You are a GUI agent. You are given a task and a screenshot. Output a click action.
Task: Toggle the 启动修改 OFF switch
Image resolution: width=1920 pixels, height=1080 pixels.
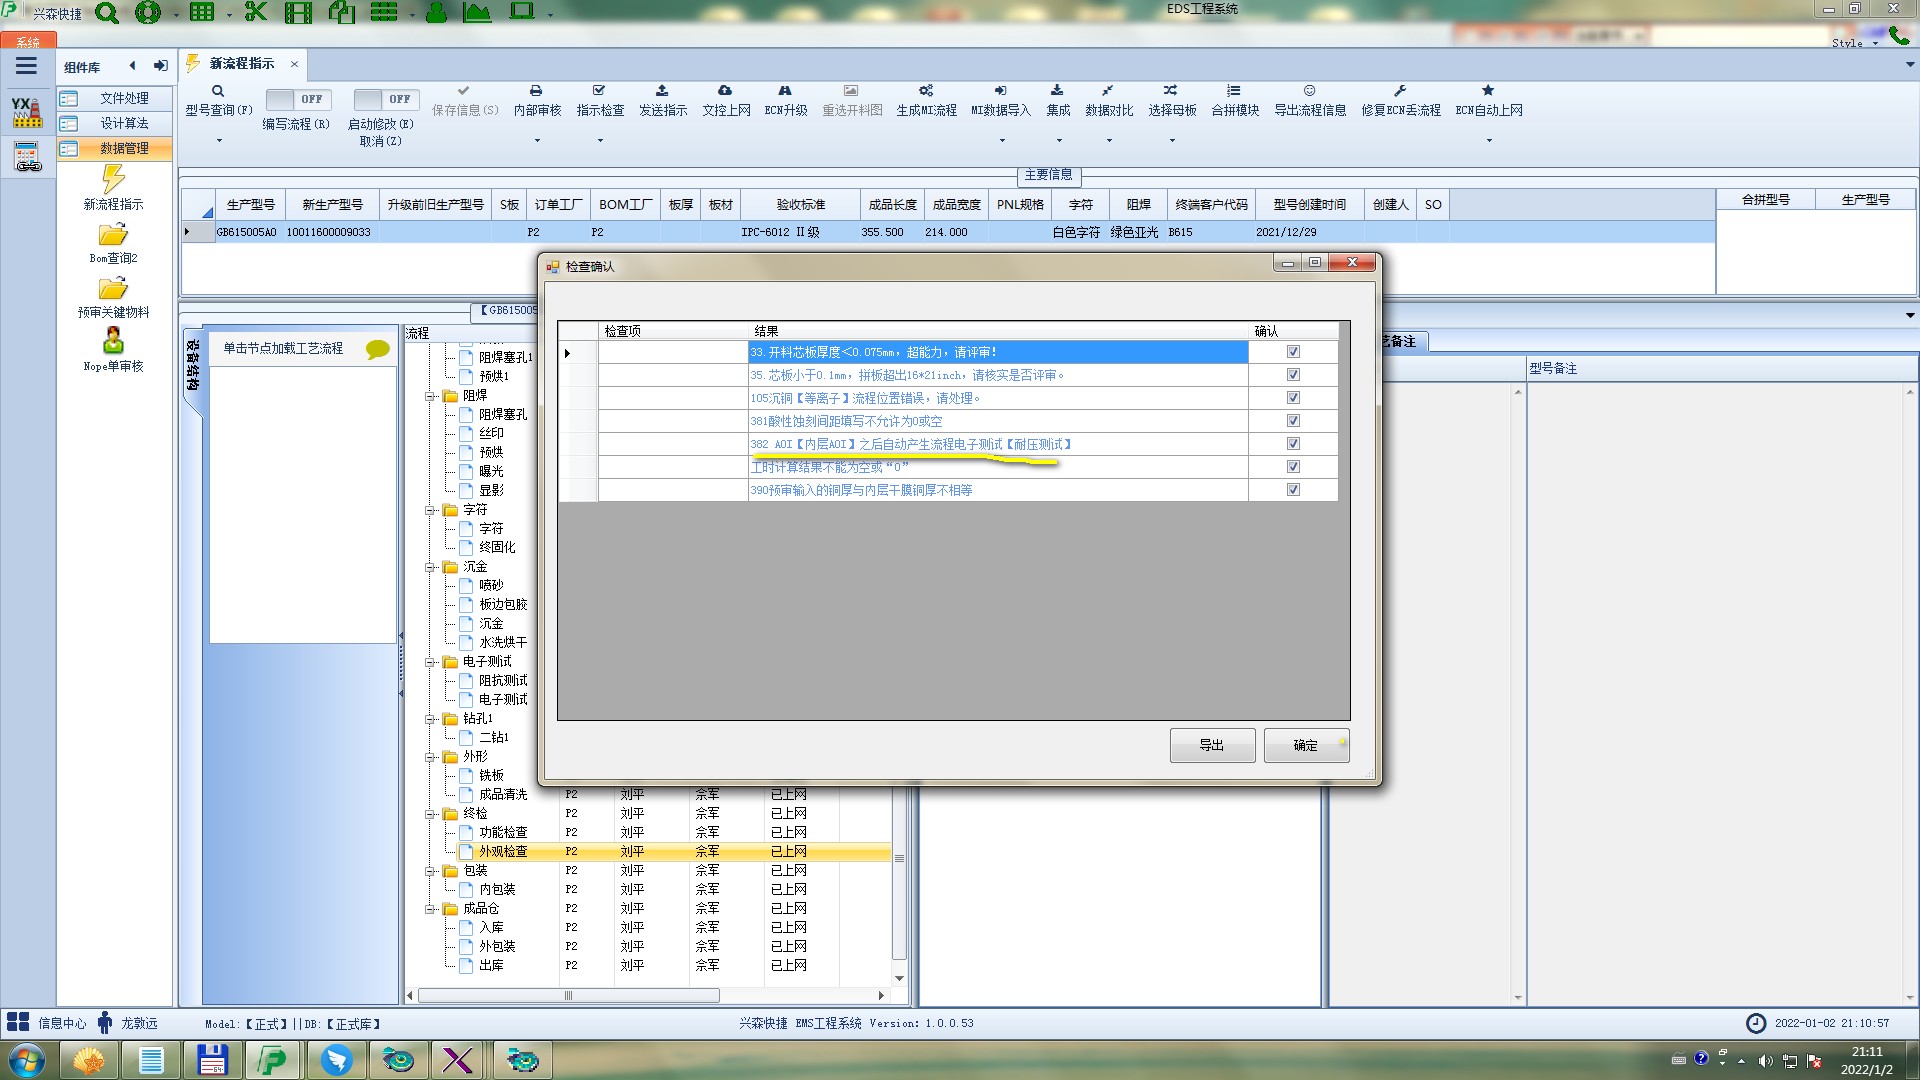pyautogui.click(x=383, y=99)
